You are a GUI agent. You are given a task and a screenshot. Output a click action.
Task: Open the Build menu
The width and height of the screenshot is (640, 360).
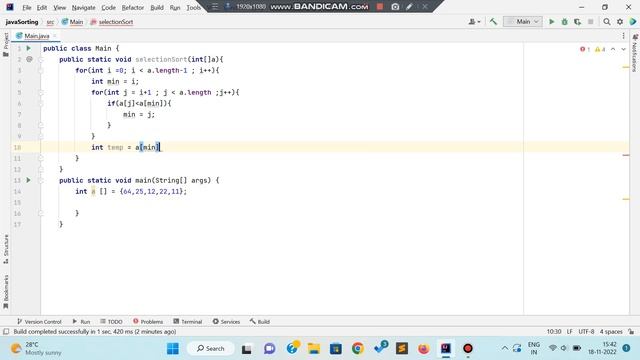pos(157,7)
